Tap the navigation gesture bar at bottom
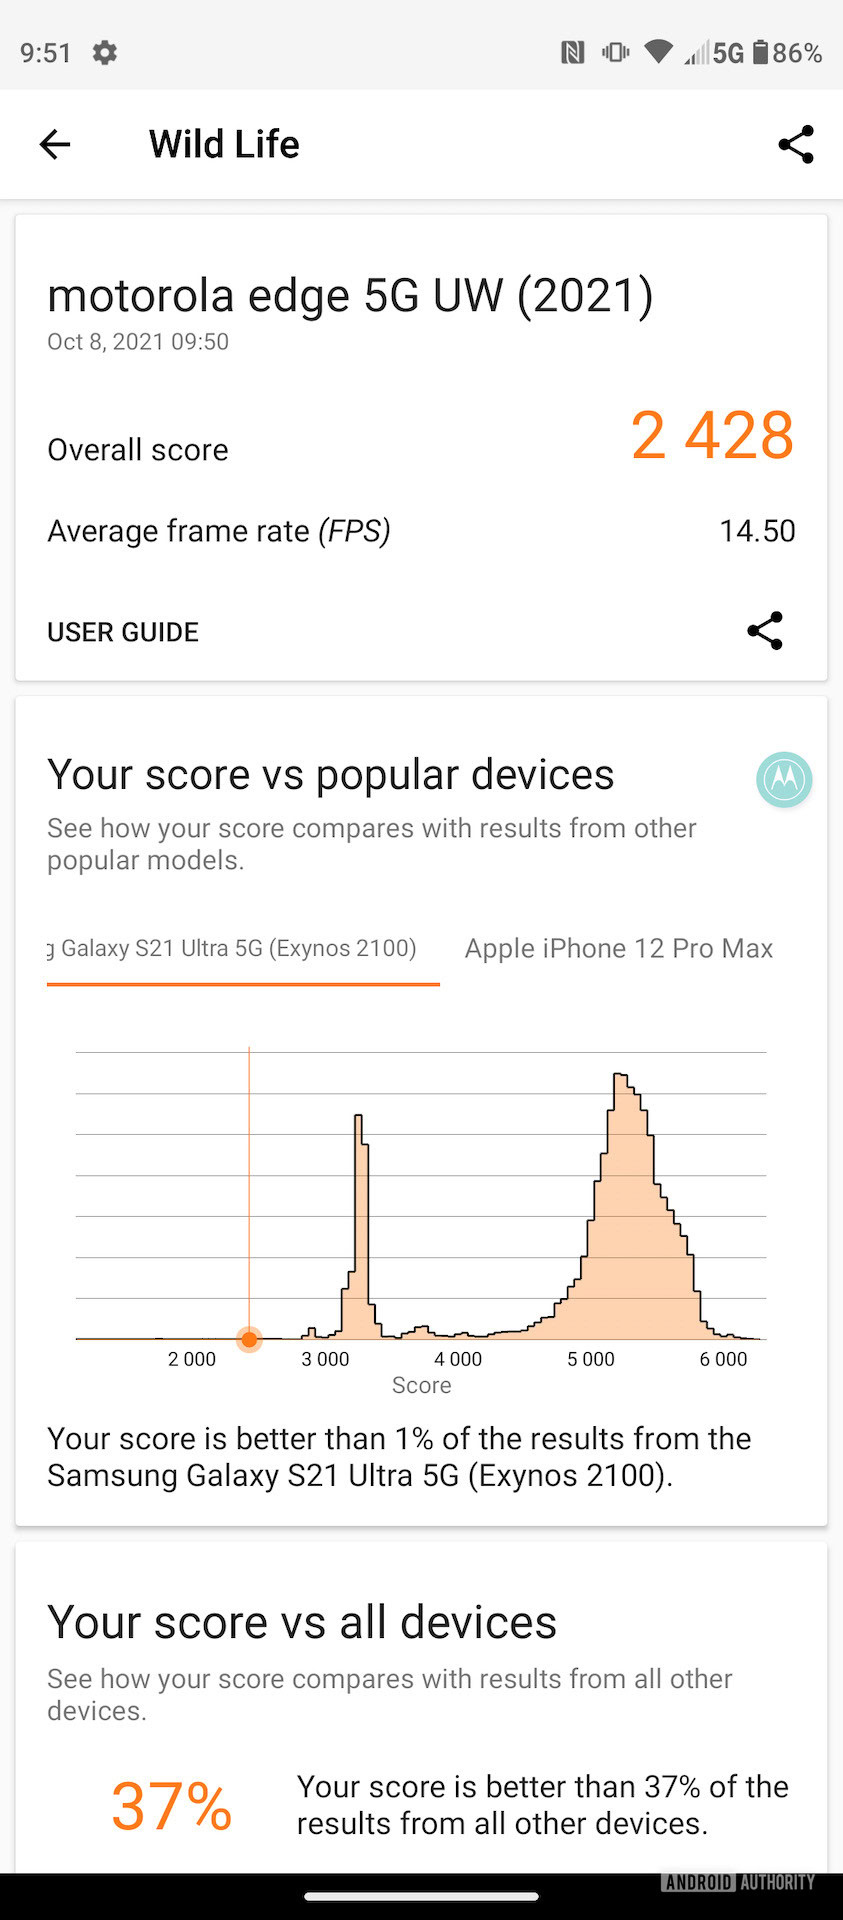The image size is (843, 1920). click(x=421, y=1896)
